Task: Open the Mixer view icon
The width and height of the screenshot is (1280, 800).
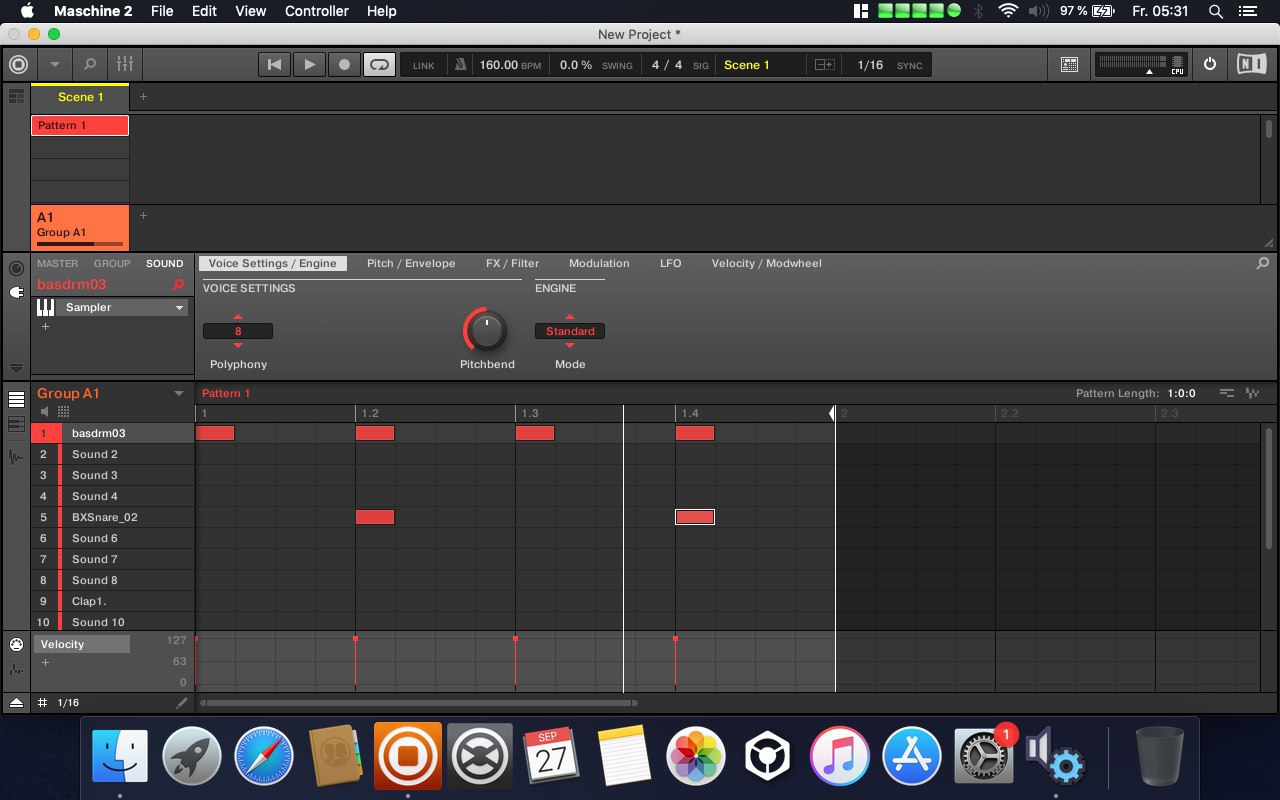Action: (125, 65)
